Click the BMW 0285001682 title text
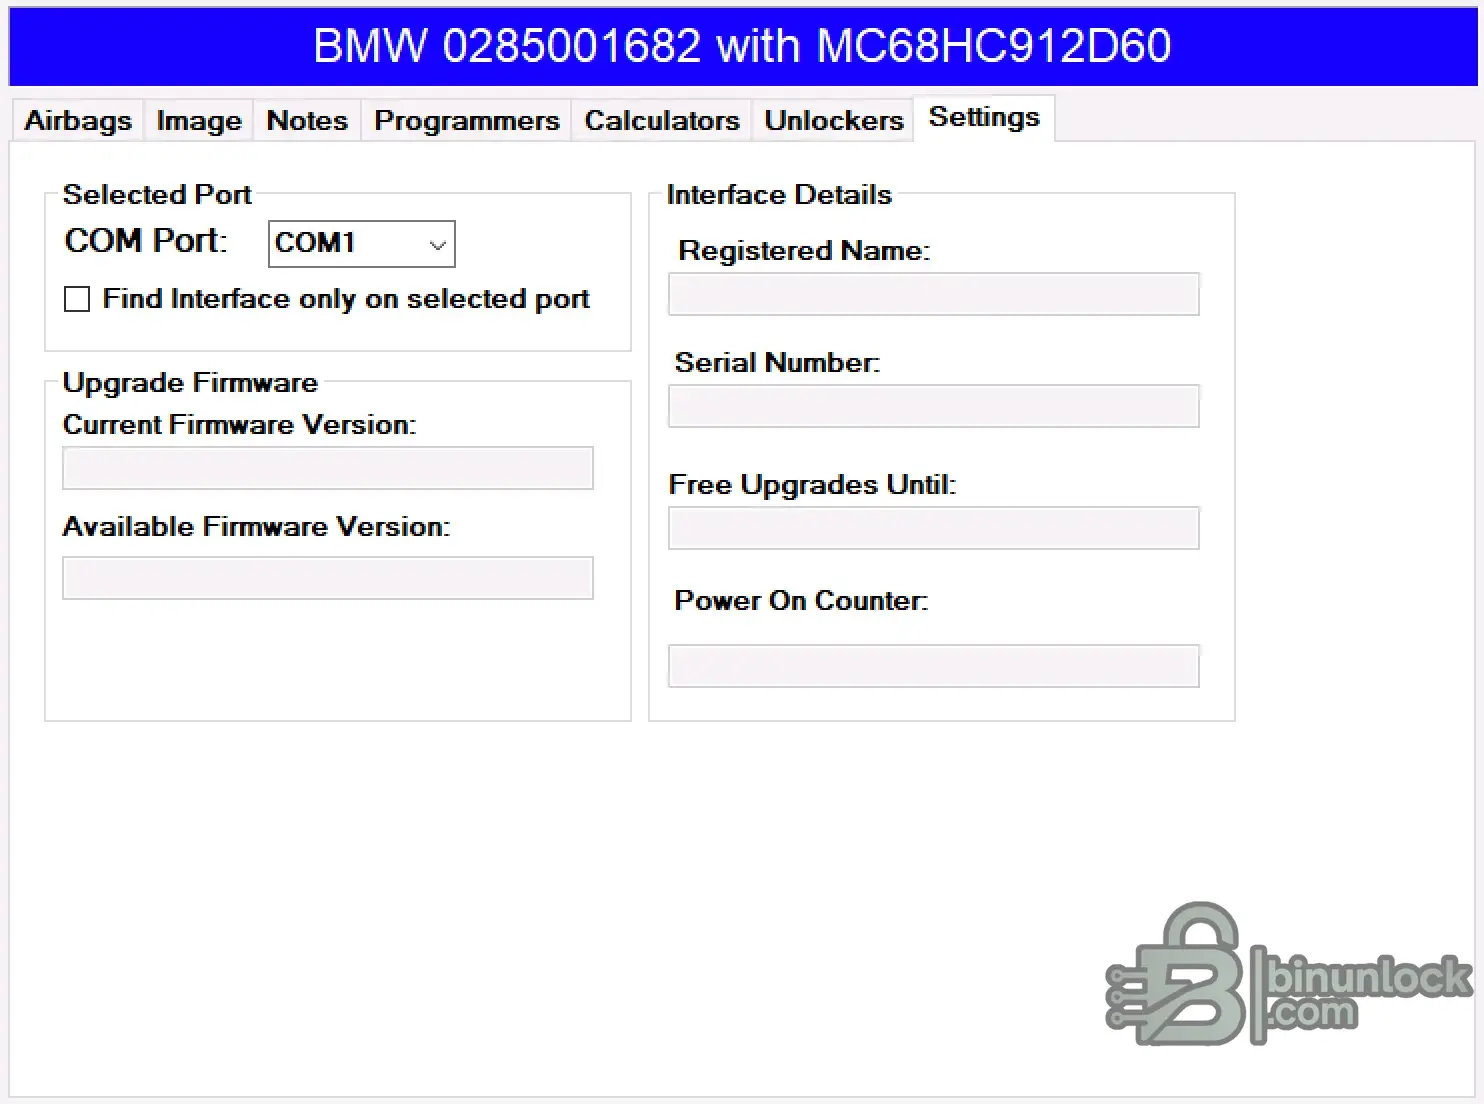1484x1104 pixels. point(742,46)
